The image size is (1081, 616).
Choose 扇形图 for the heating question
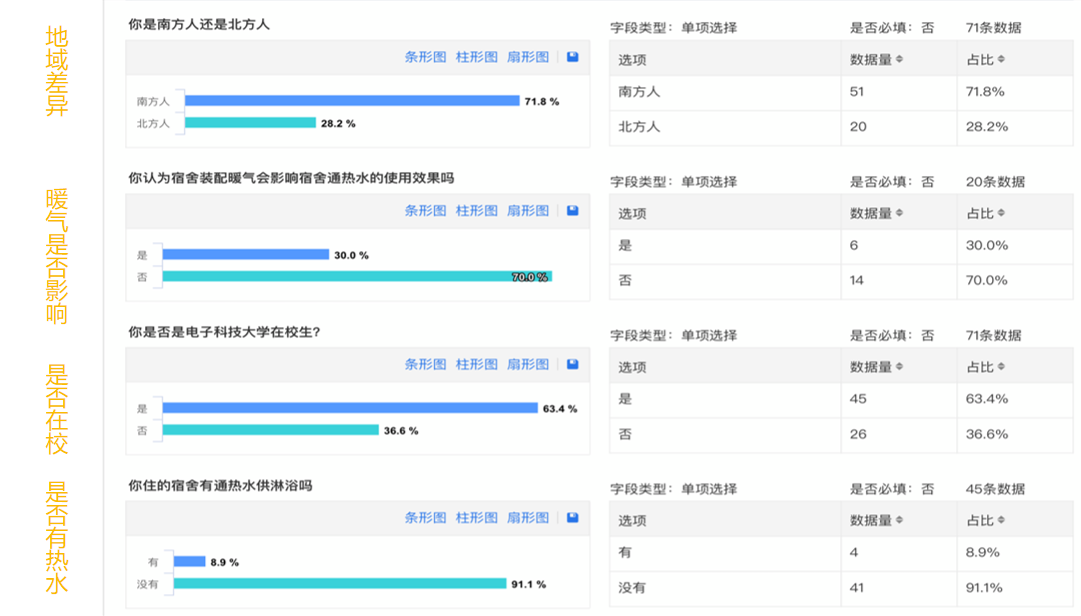tap(531, 211)
